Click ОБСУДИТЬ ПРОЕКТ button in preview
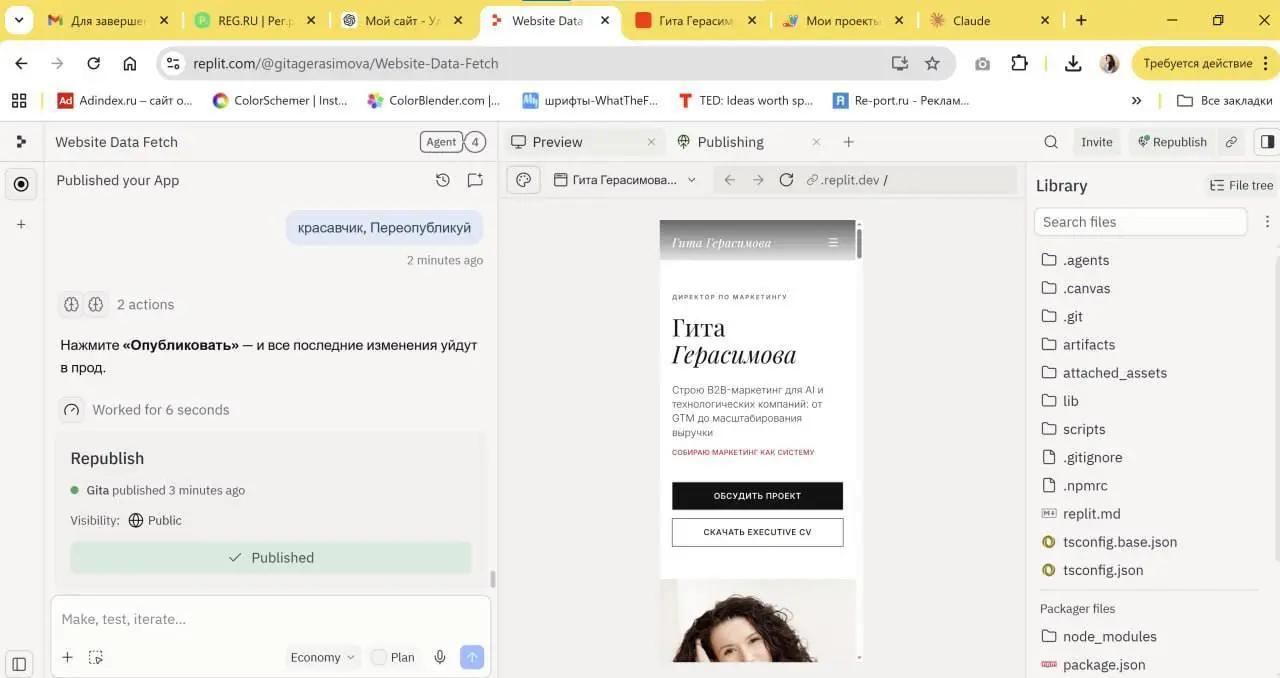1280x678 pixels. [x=757, y=495]
